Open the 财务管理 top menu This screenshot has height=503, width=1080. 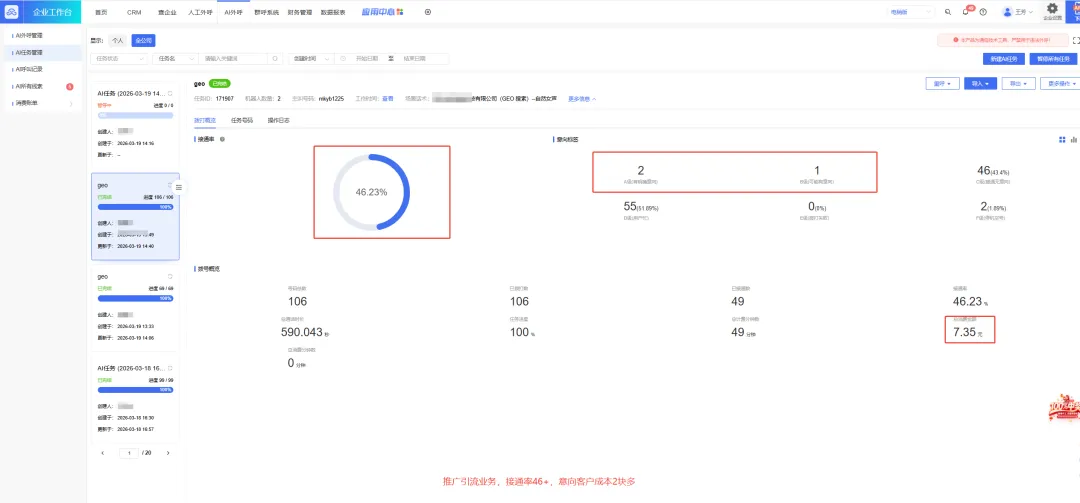click(300, 12)
